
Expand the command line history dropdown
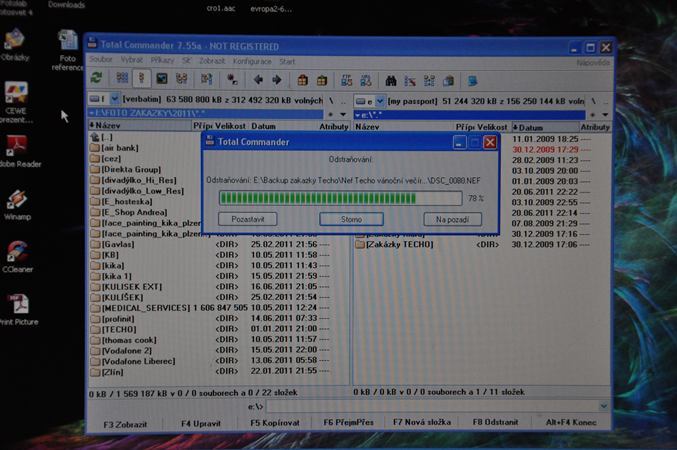click(604, 406)
